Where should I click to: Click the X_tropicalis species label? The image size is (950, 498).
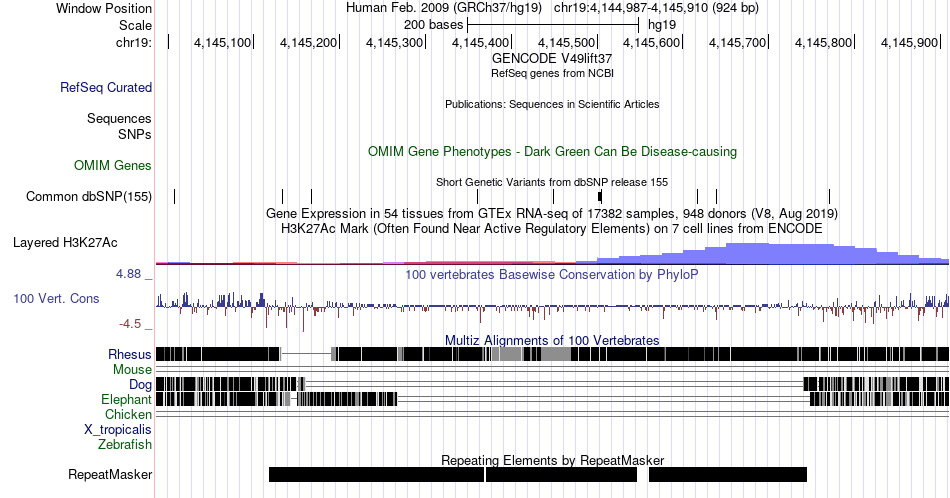point(118,430)
